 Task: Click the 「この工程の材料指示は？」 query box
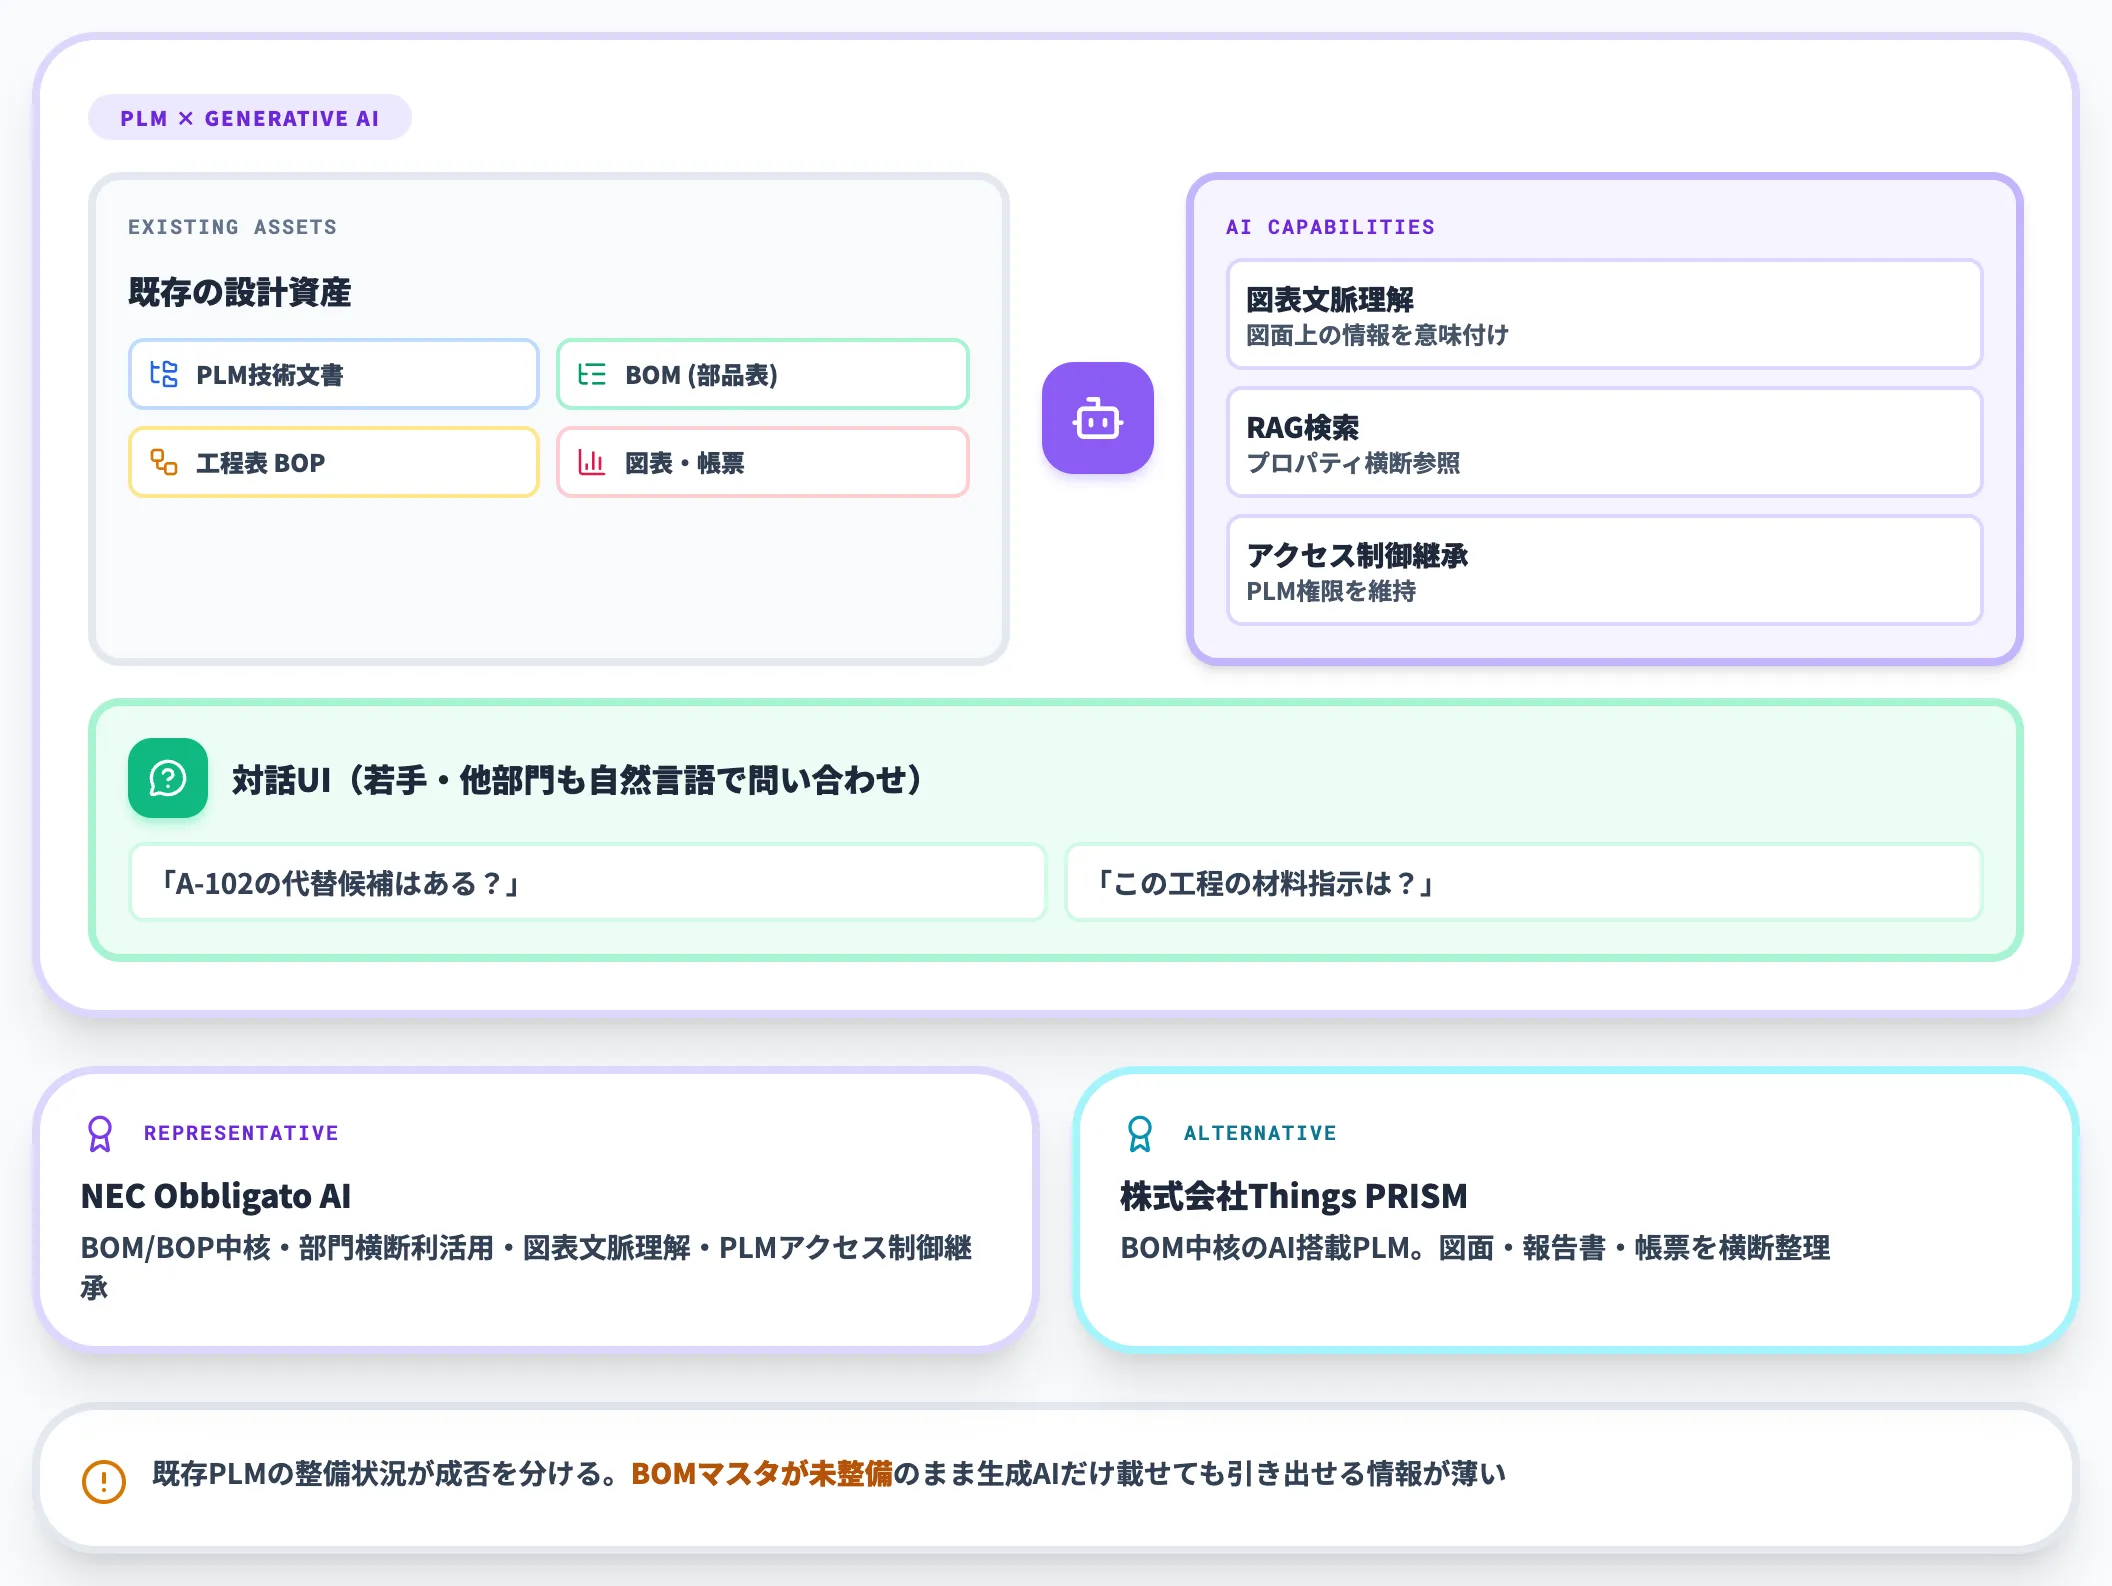(1524, 882)
